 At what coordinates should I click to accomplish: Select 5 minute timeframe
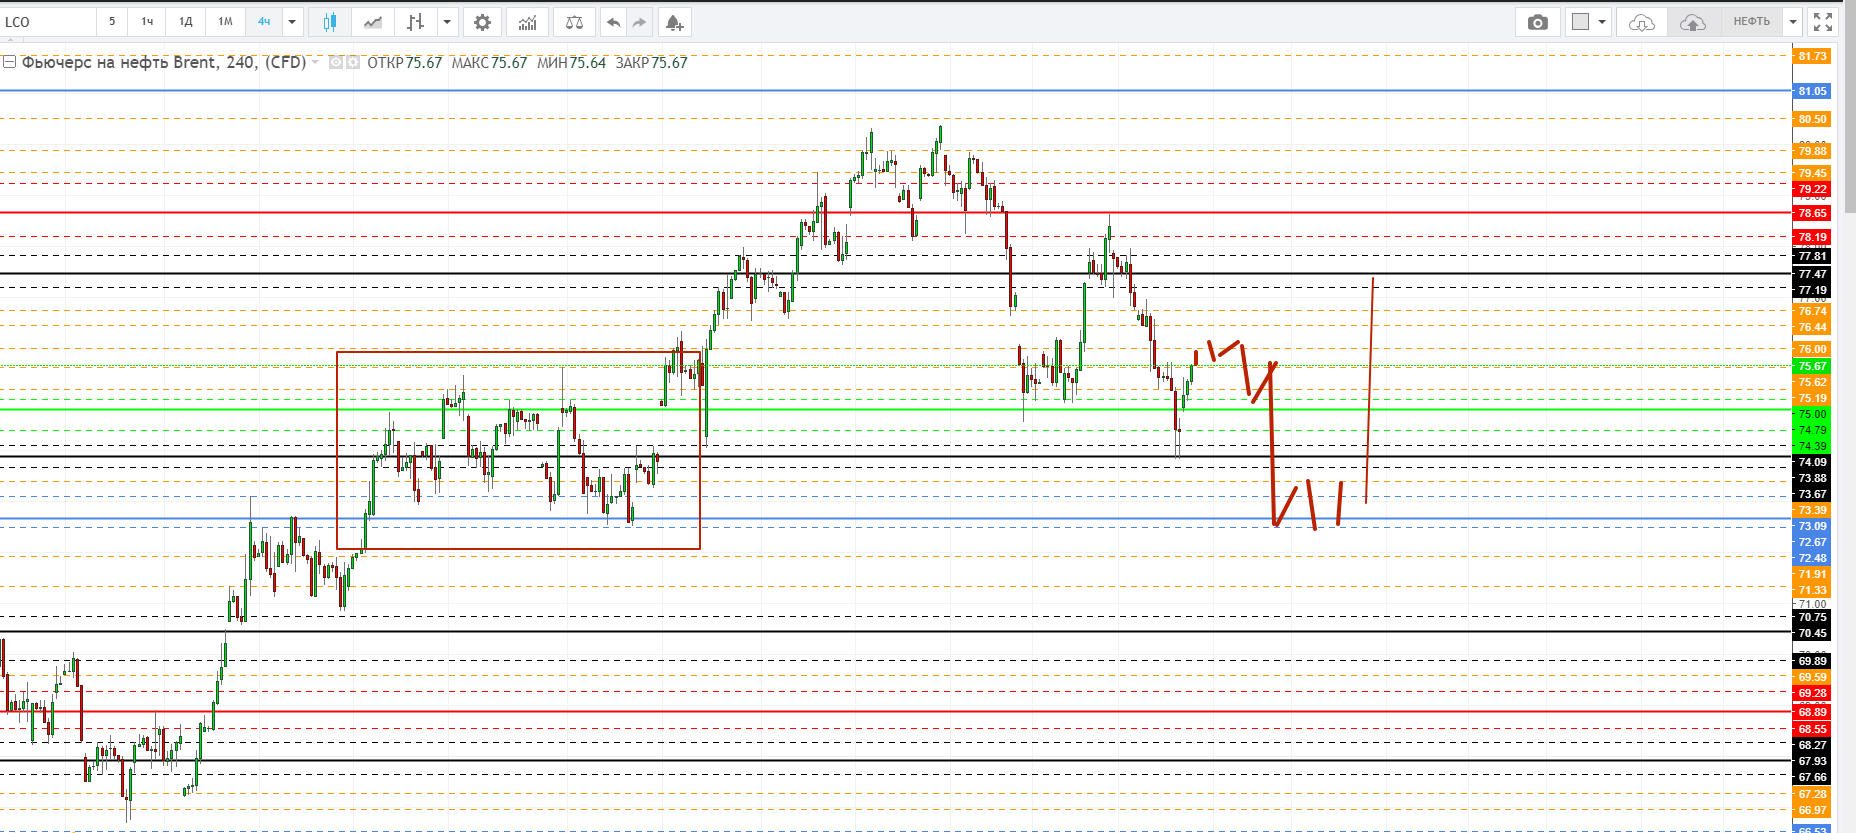[x=112, y=21]
